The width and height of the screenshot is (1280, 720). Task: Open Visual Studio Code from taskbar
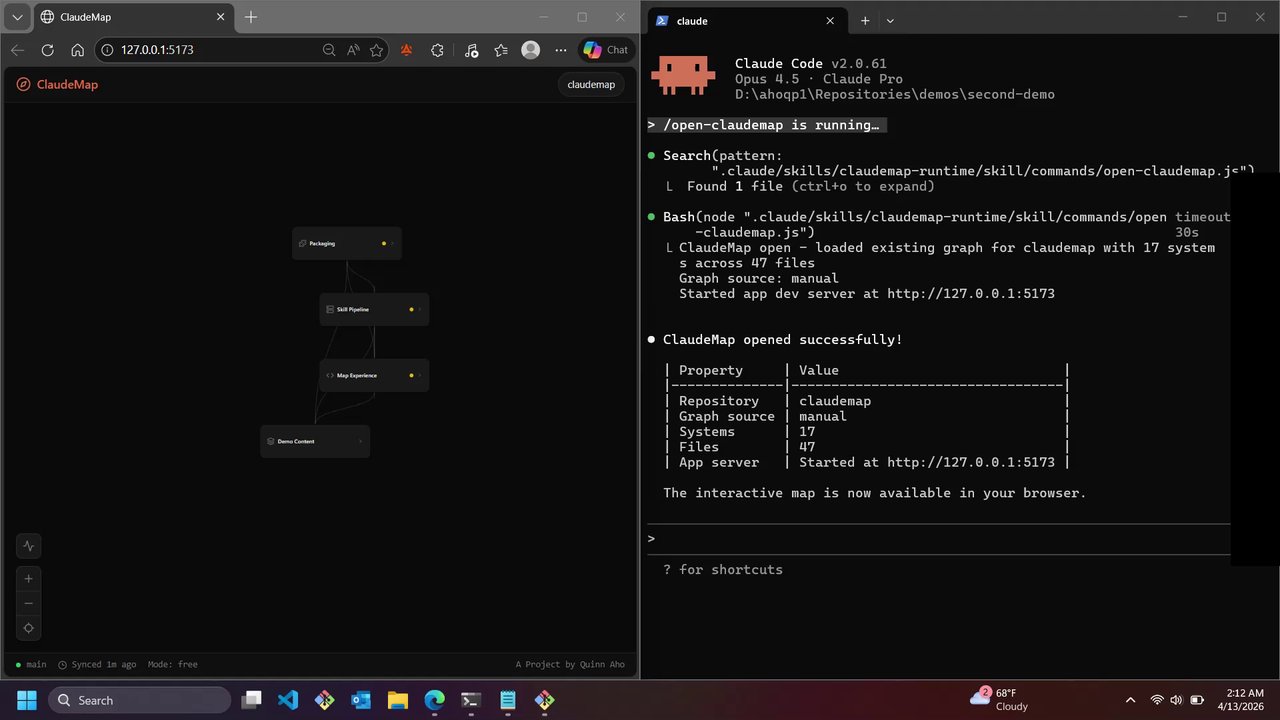[x=288, y=700]
